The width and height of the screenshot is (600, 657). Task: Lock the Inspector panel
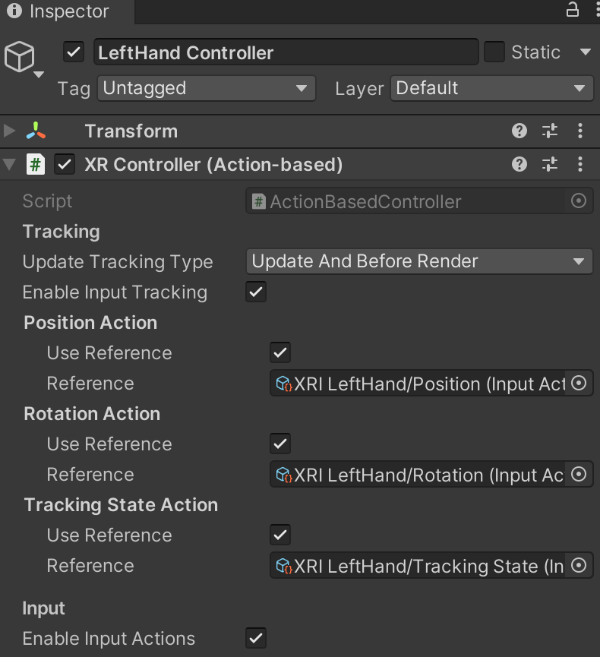point(572,9)
